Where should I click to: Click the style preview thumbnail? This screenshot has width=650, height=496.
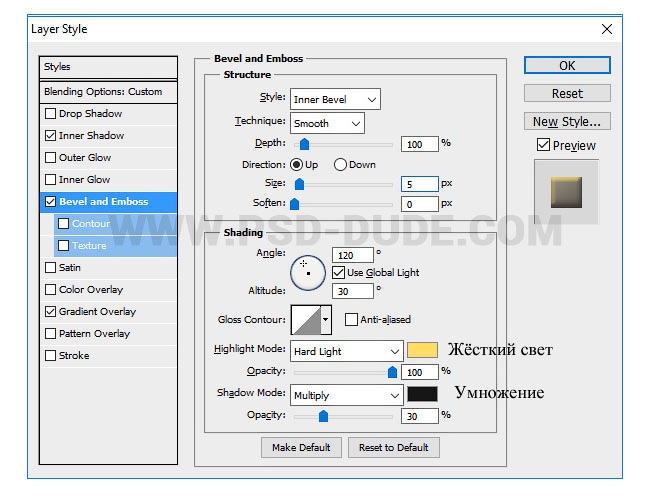[x=566, y=192]
